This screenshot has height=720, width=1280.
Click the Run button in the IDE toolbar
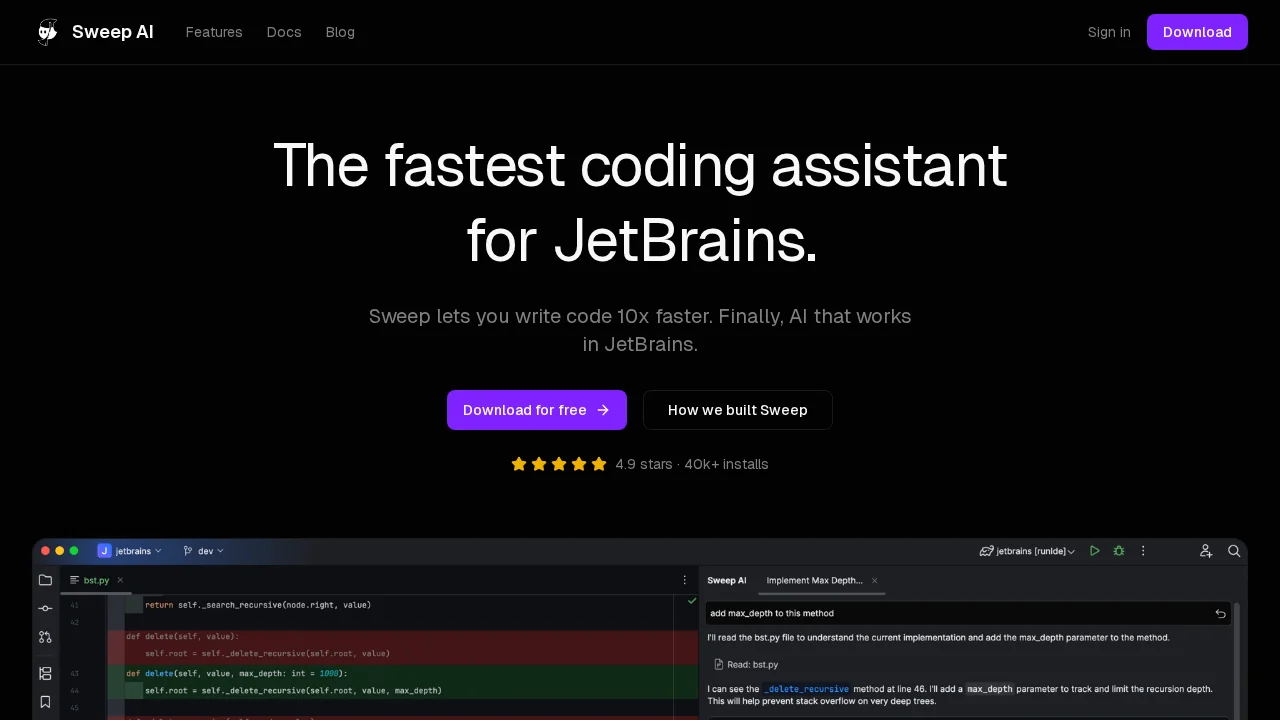[x=1095, y=551]
